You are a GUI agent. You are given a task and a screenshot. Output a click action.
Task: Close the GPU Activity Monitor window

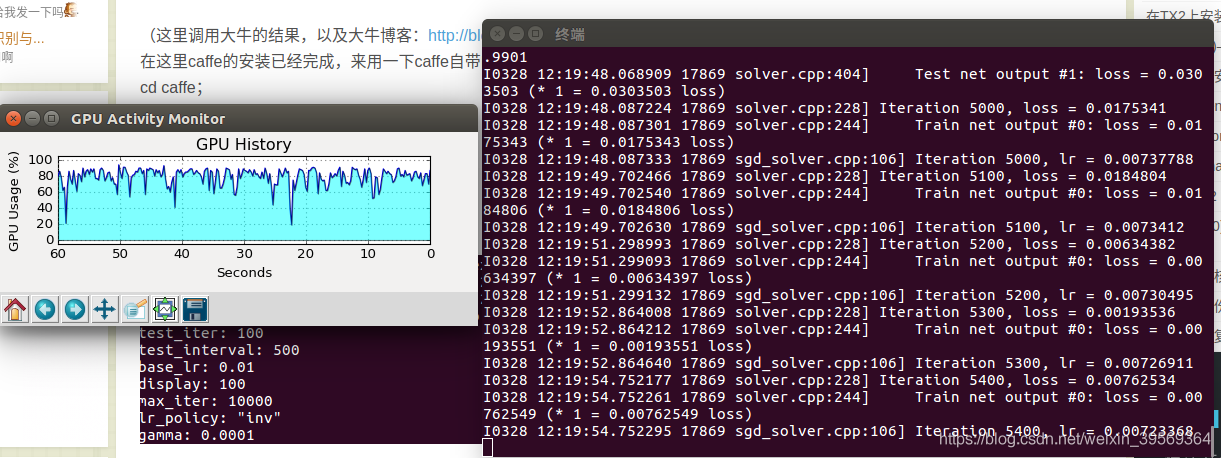pyautogui.click(x=14, y=118)
